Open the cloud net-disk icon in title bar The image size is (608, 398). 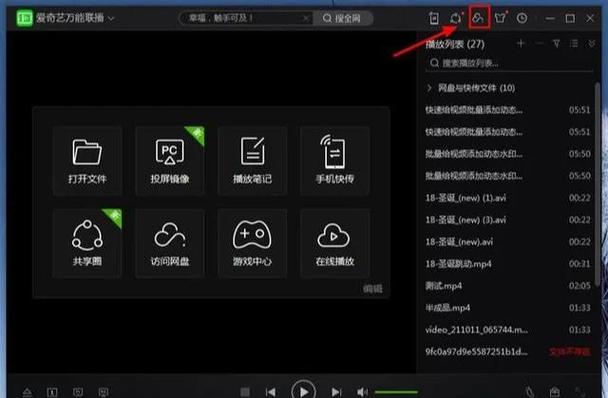pos(478,17)
